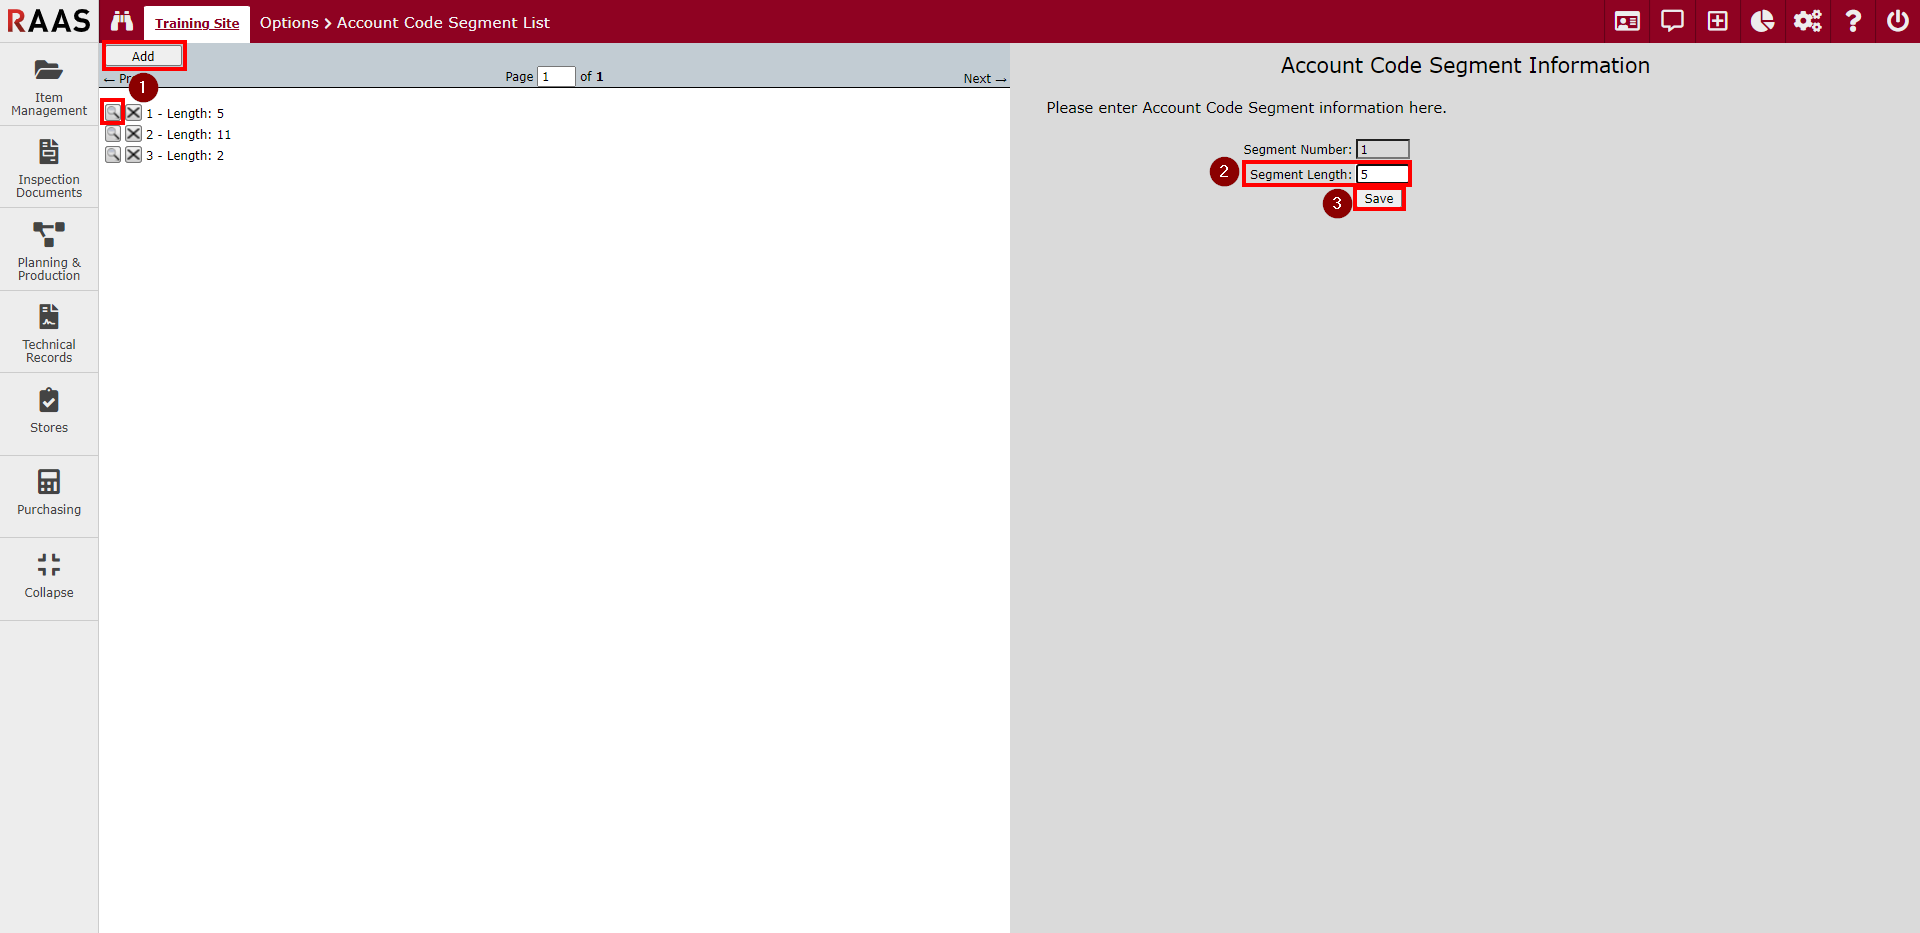Click Save in Account Code Segment Information
Screen dimensions: 1920x933
point(1379,198)
